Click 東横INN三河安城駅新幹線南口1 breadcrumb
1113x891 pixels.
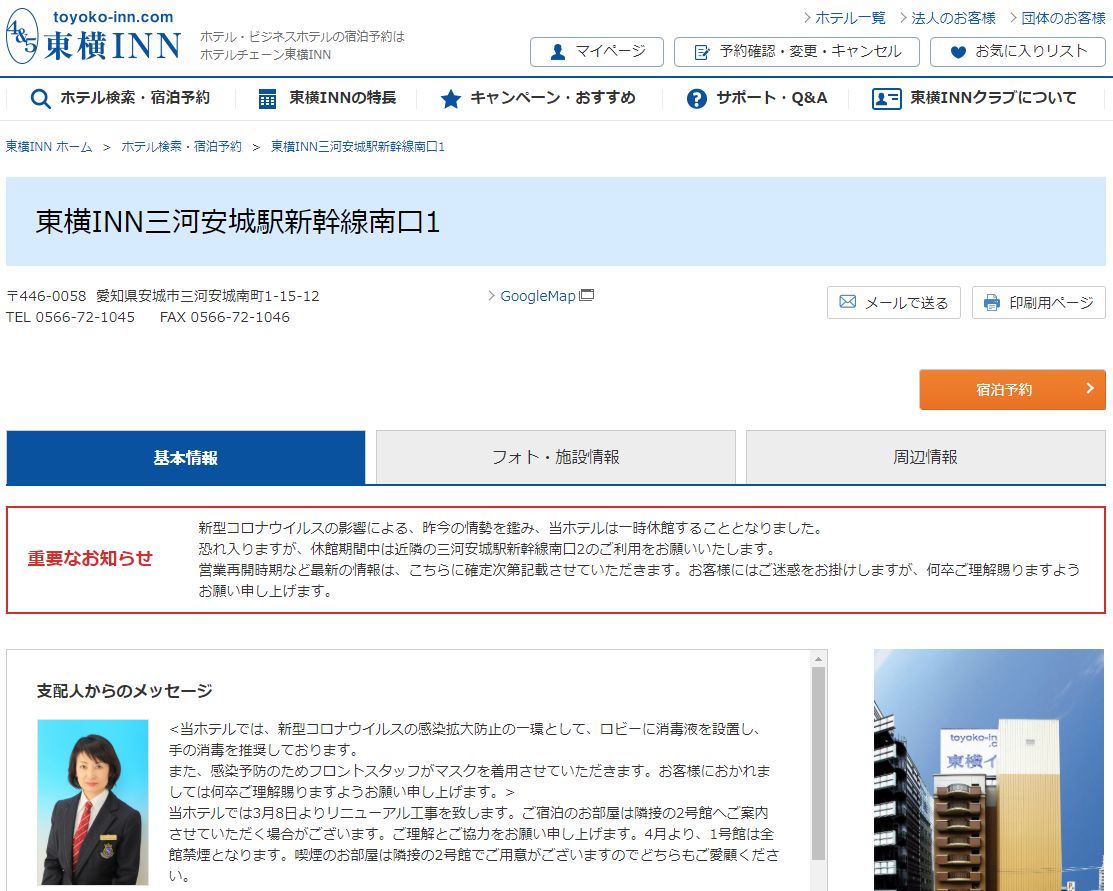pyautogui.click(x=358, y=146)
